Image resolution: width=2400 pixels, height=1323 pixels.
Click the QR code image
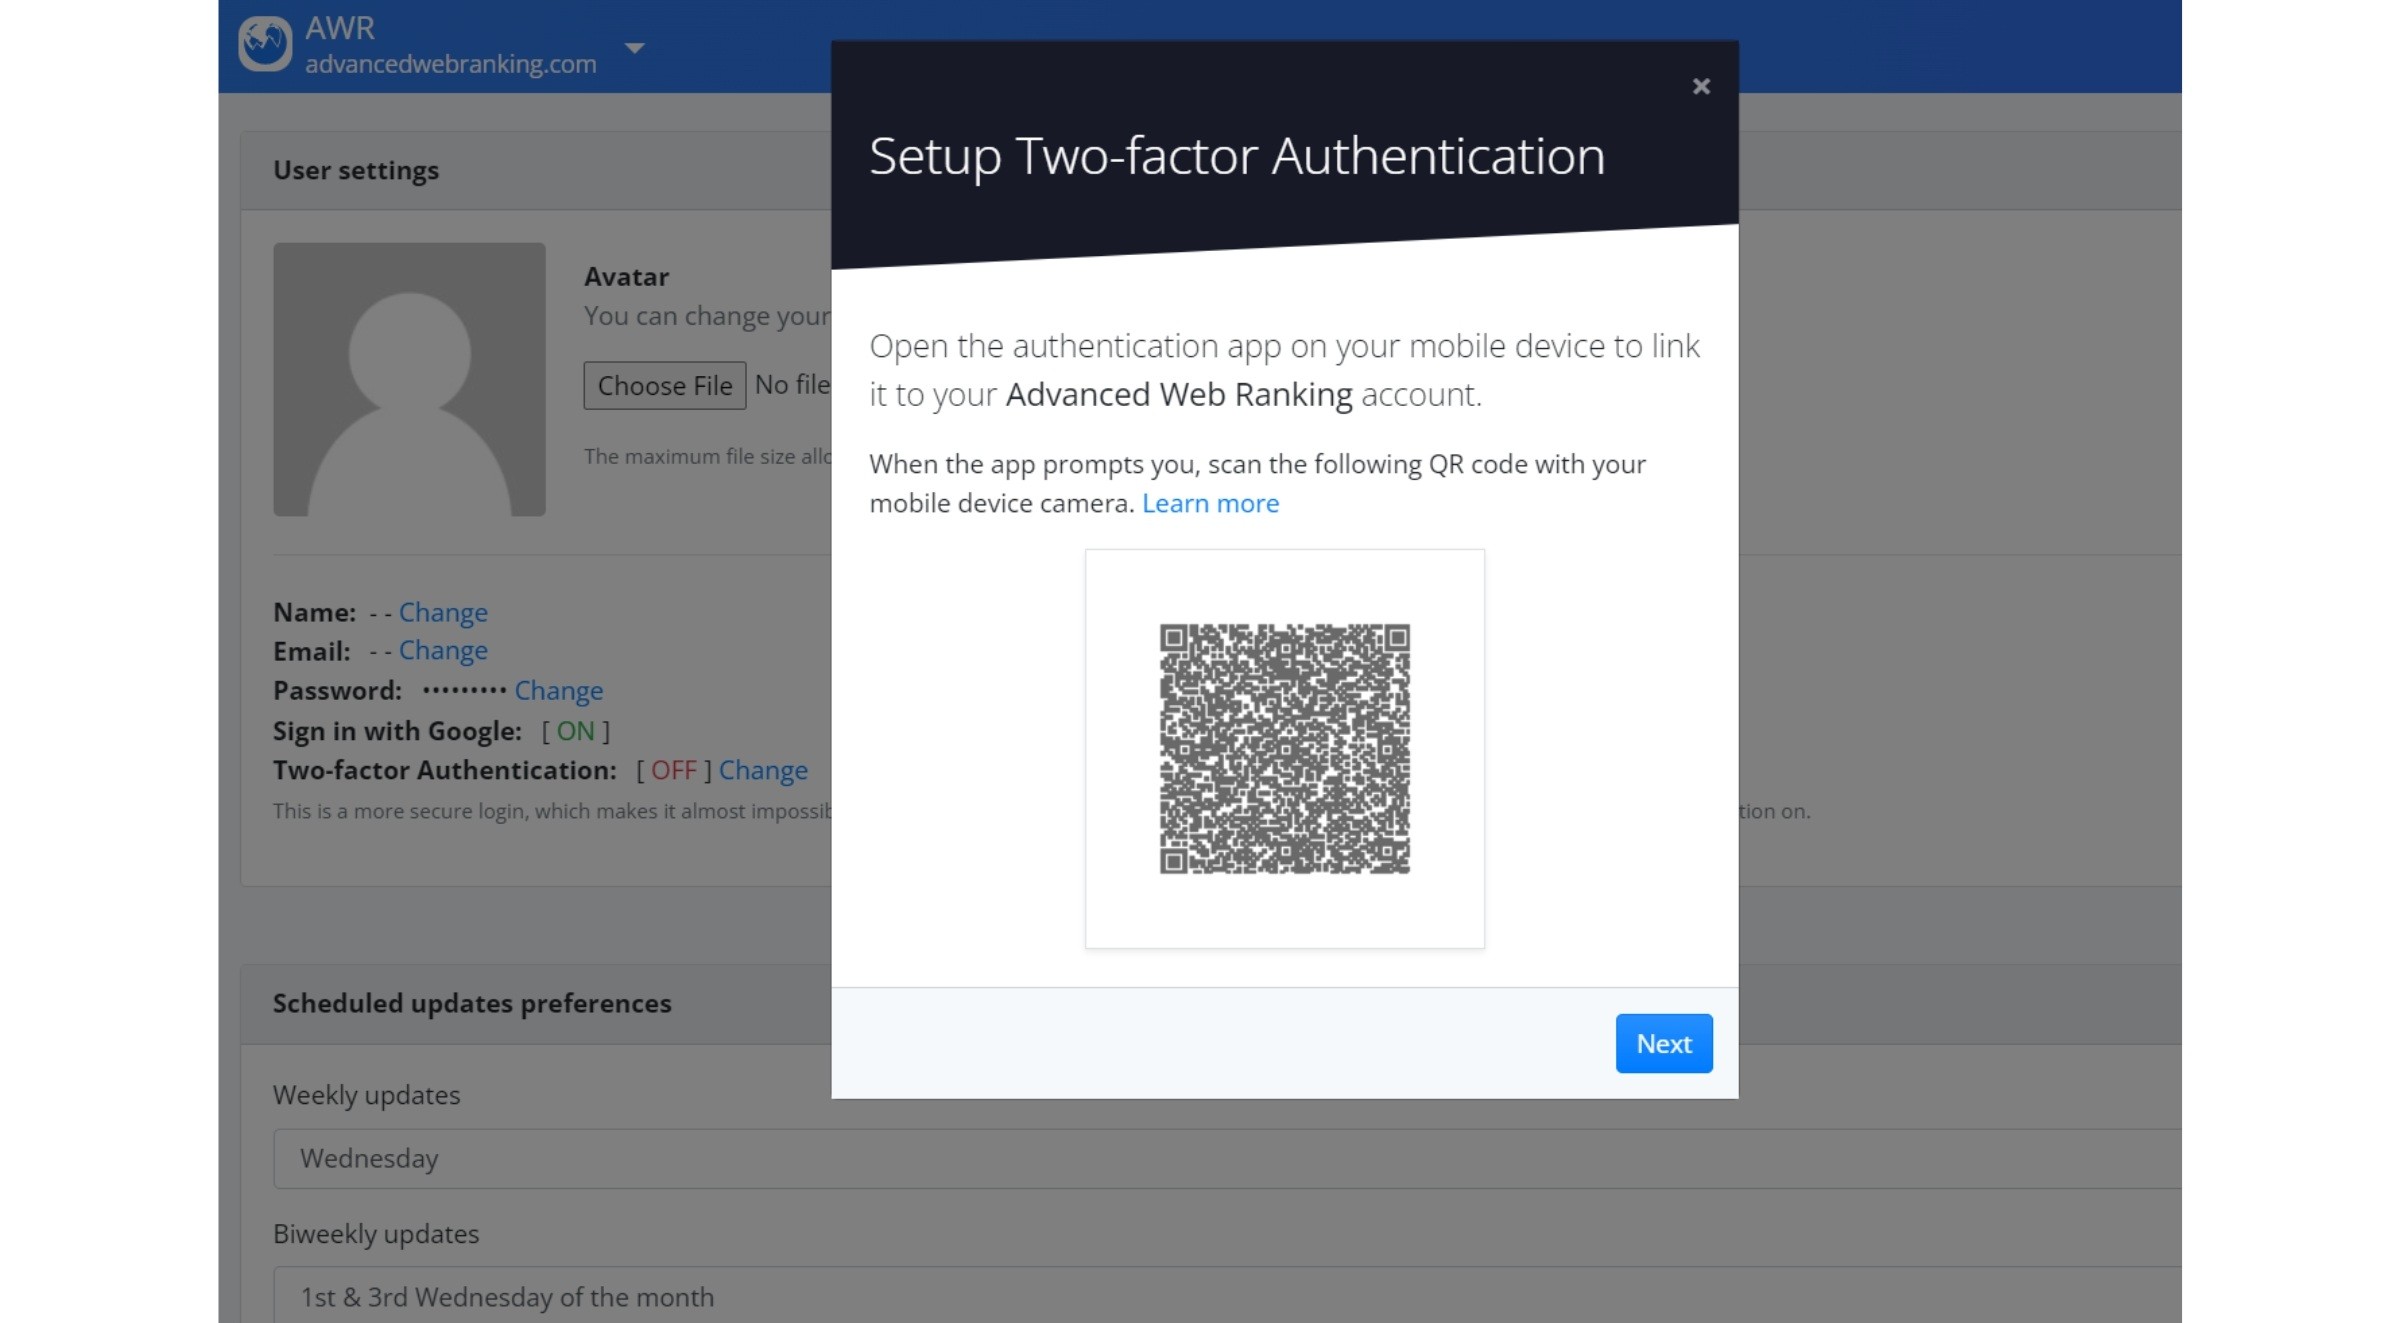pos(1285,749)
